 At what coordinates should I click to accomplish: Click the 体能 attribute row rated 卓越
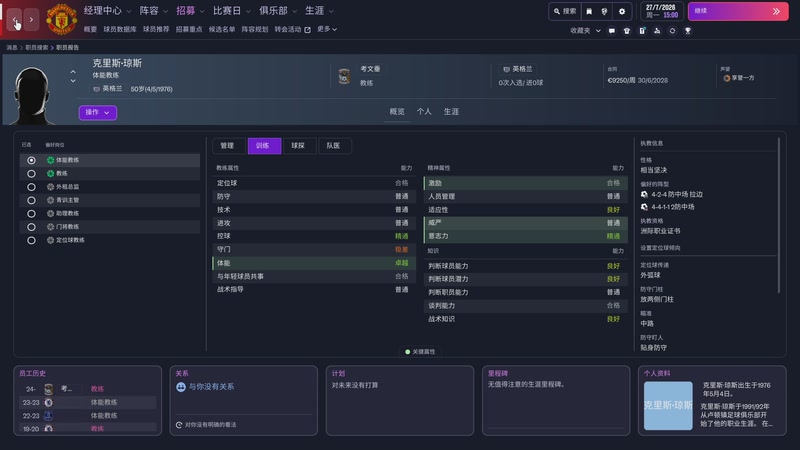tap(314, 263)
